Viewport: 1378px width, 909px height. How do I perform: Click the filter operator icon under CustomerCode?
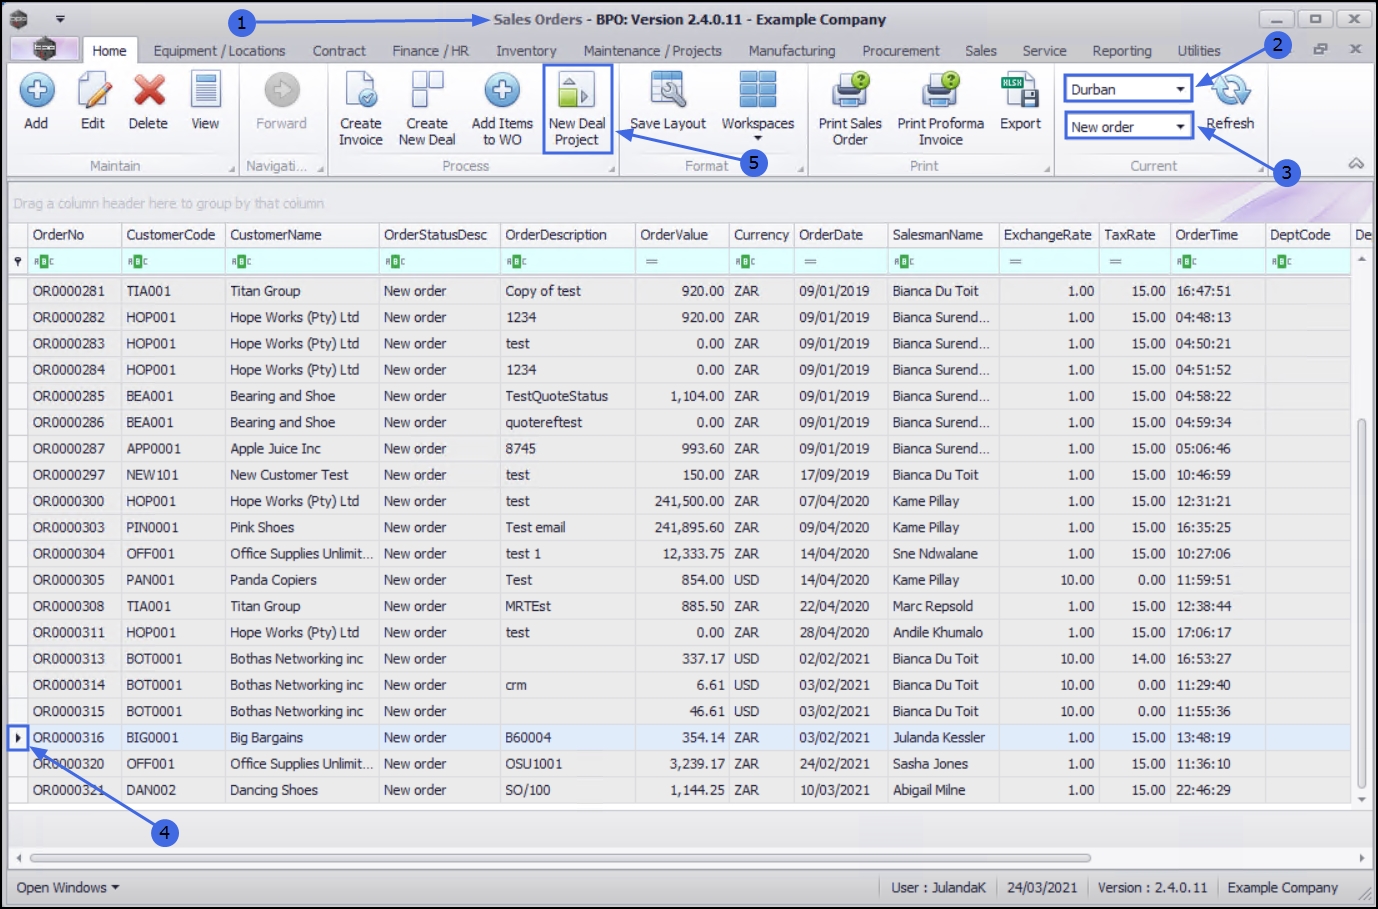coord(137,262)
